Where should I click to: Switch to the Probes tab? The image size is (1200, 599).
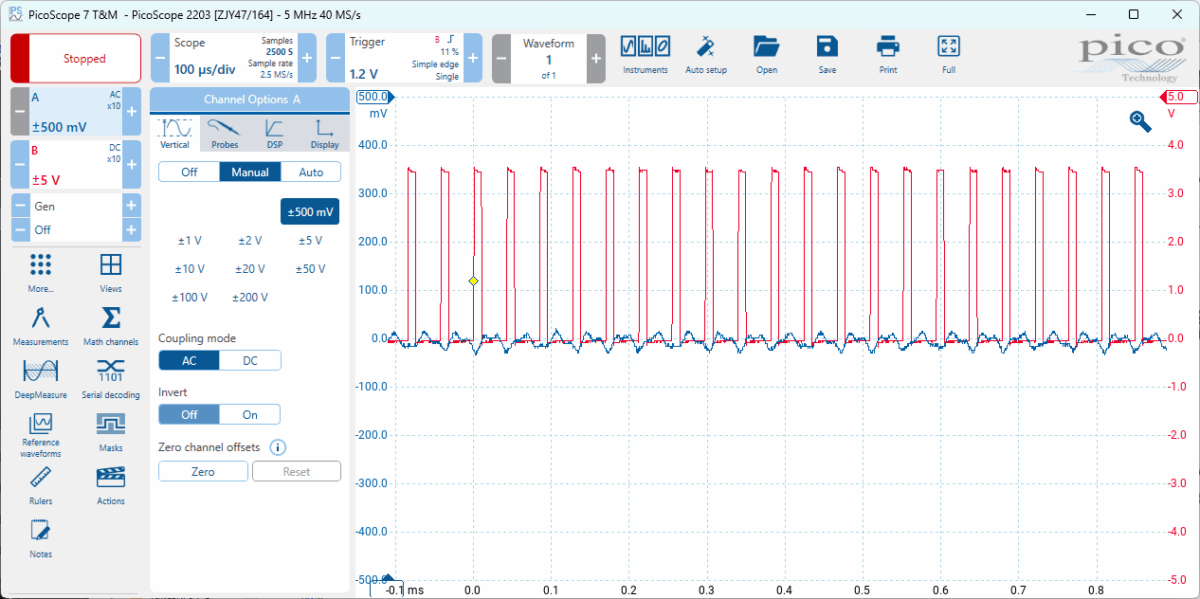(225, 133)
